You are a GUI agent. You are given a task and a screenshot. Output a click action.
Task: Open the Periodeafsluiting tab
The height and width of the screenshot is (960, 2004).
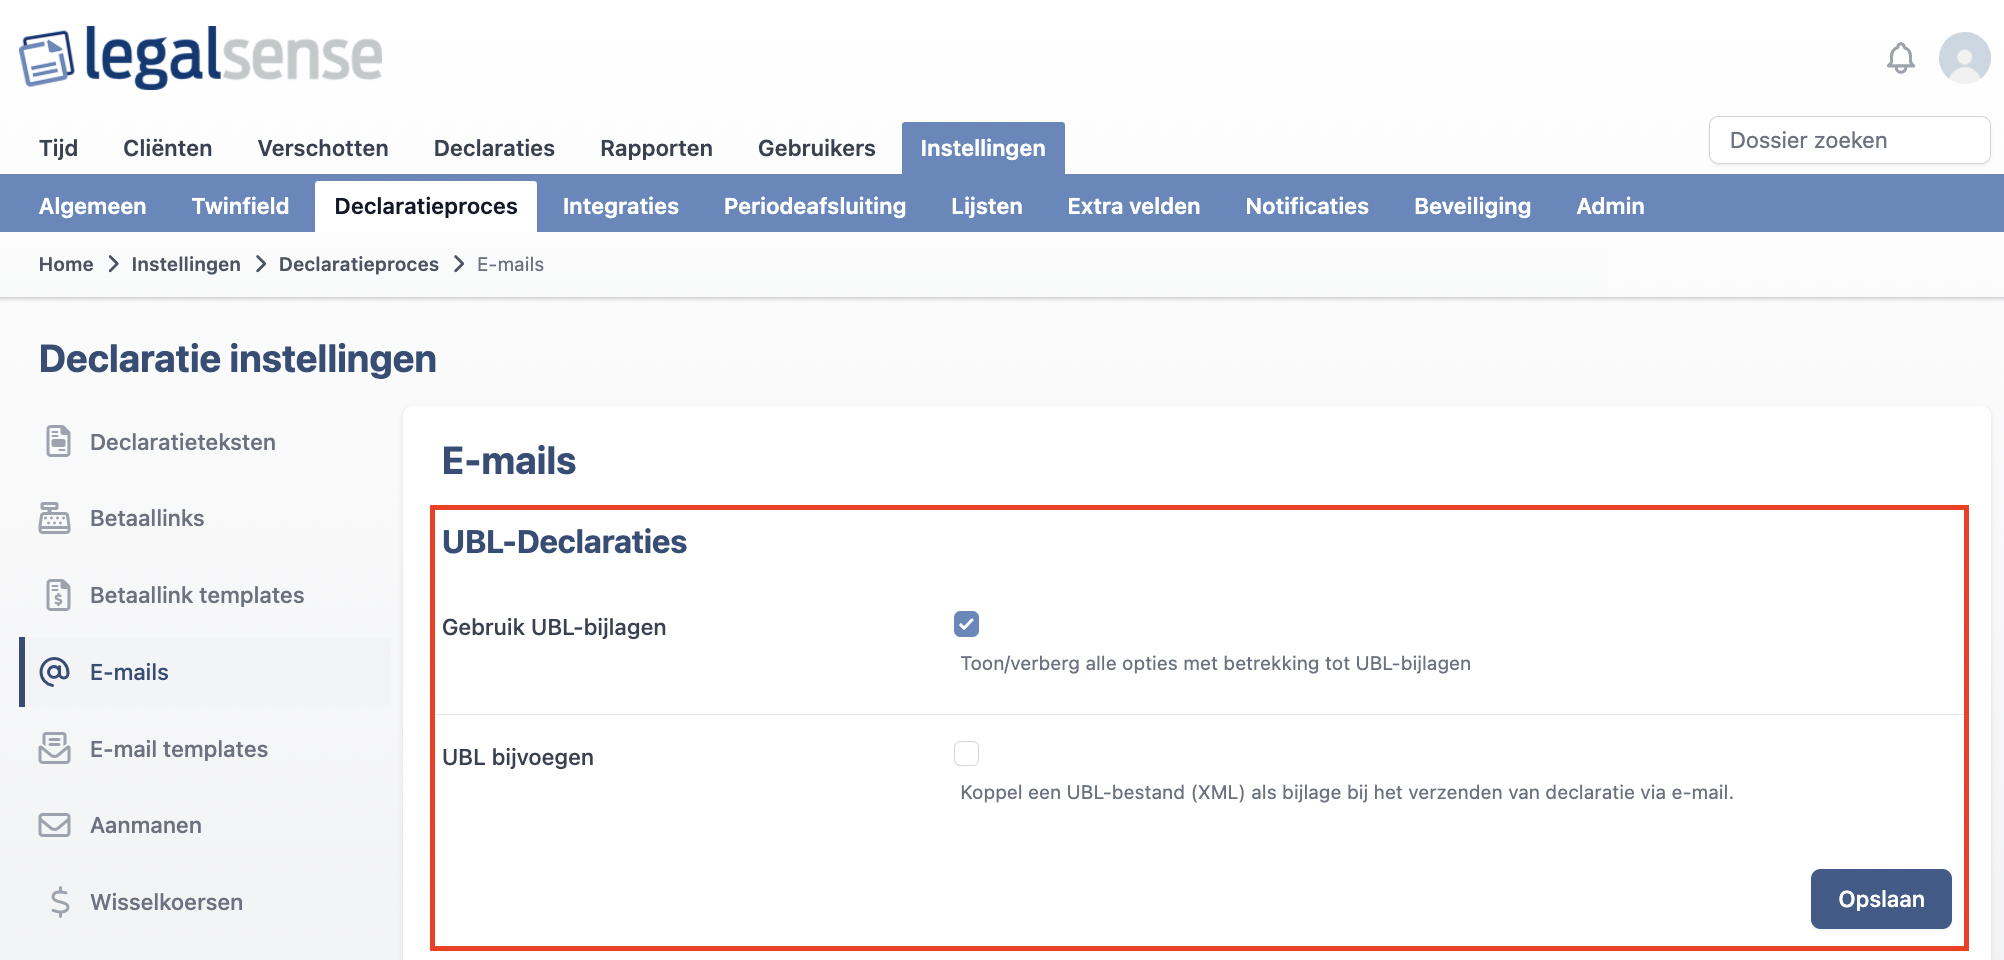click(x=815, y=206)
